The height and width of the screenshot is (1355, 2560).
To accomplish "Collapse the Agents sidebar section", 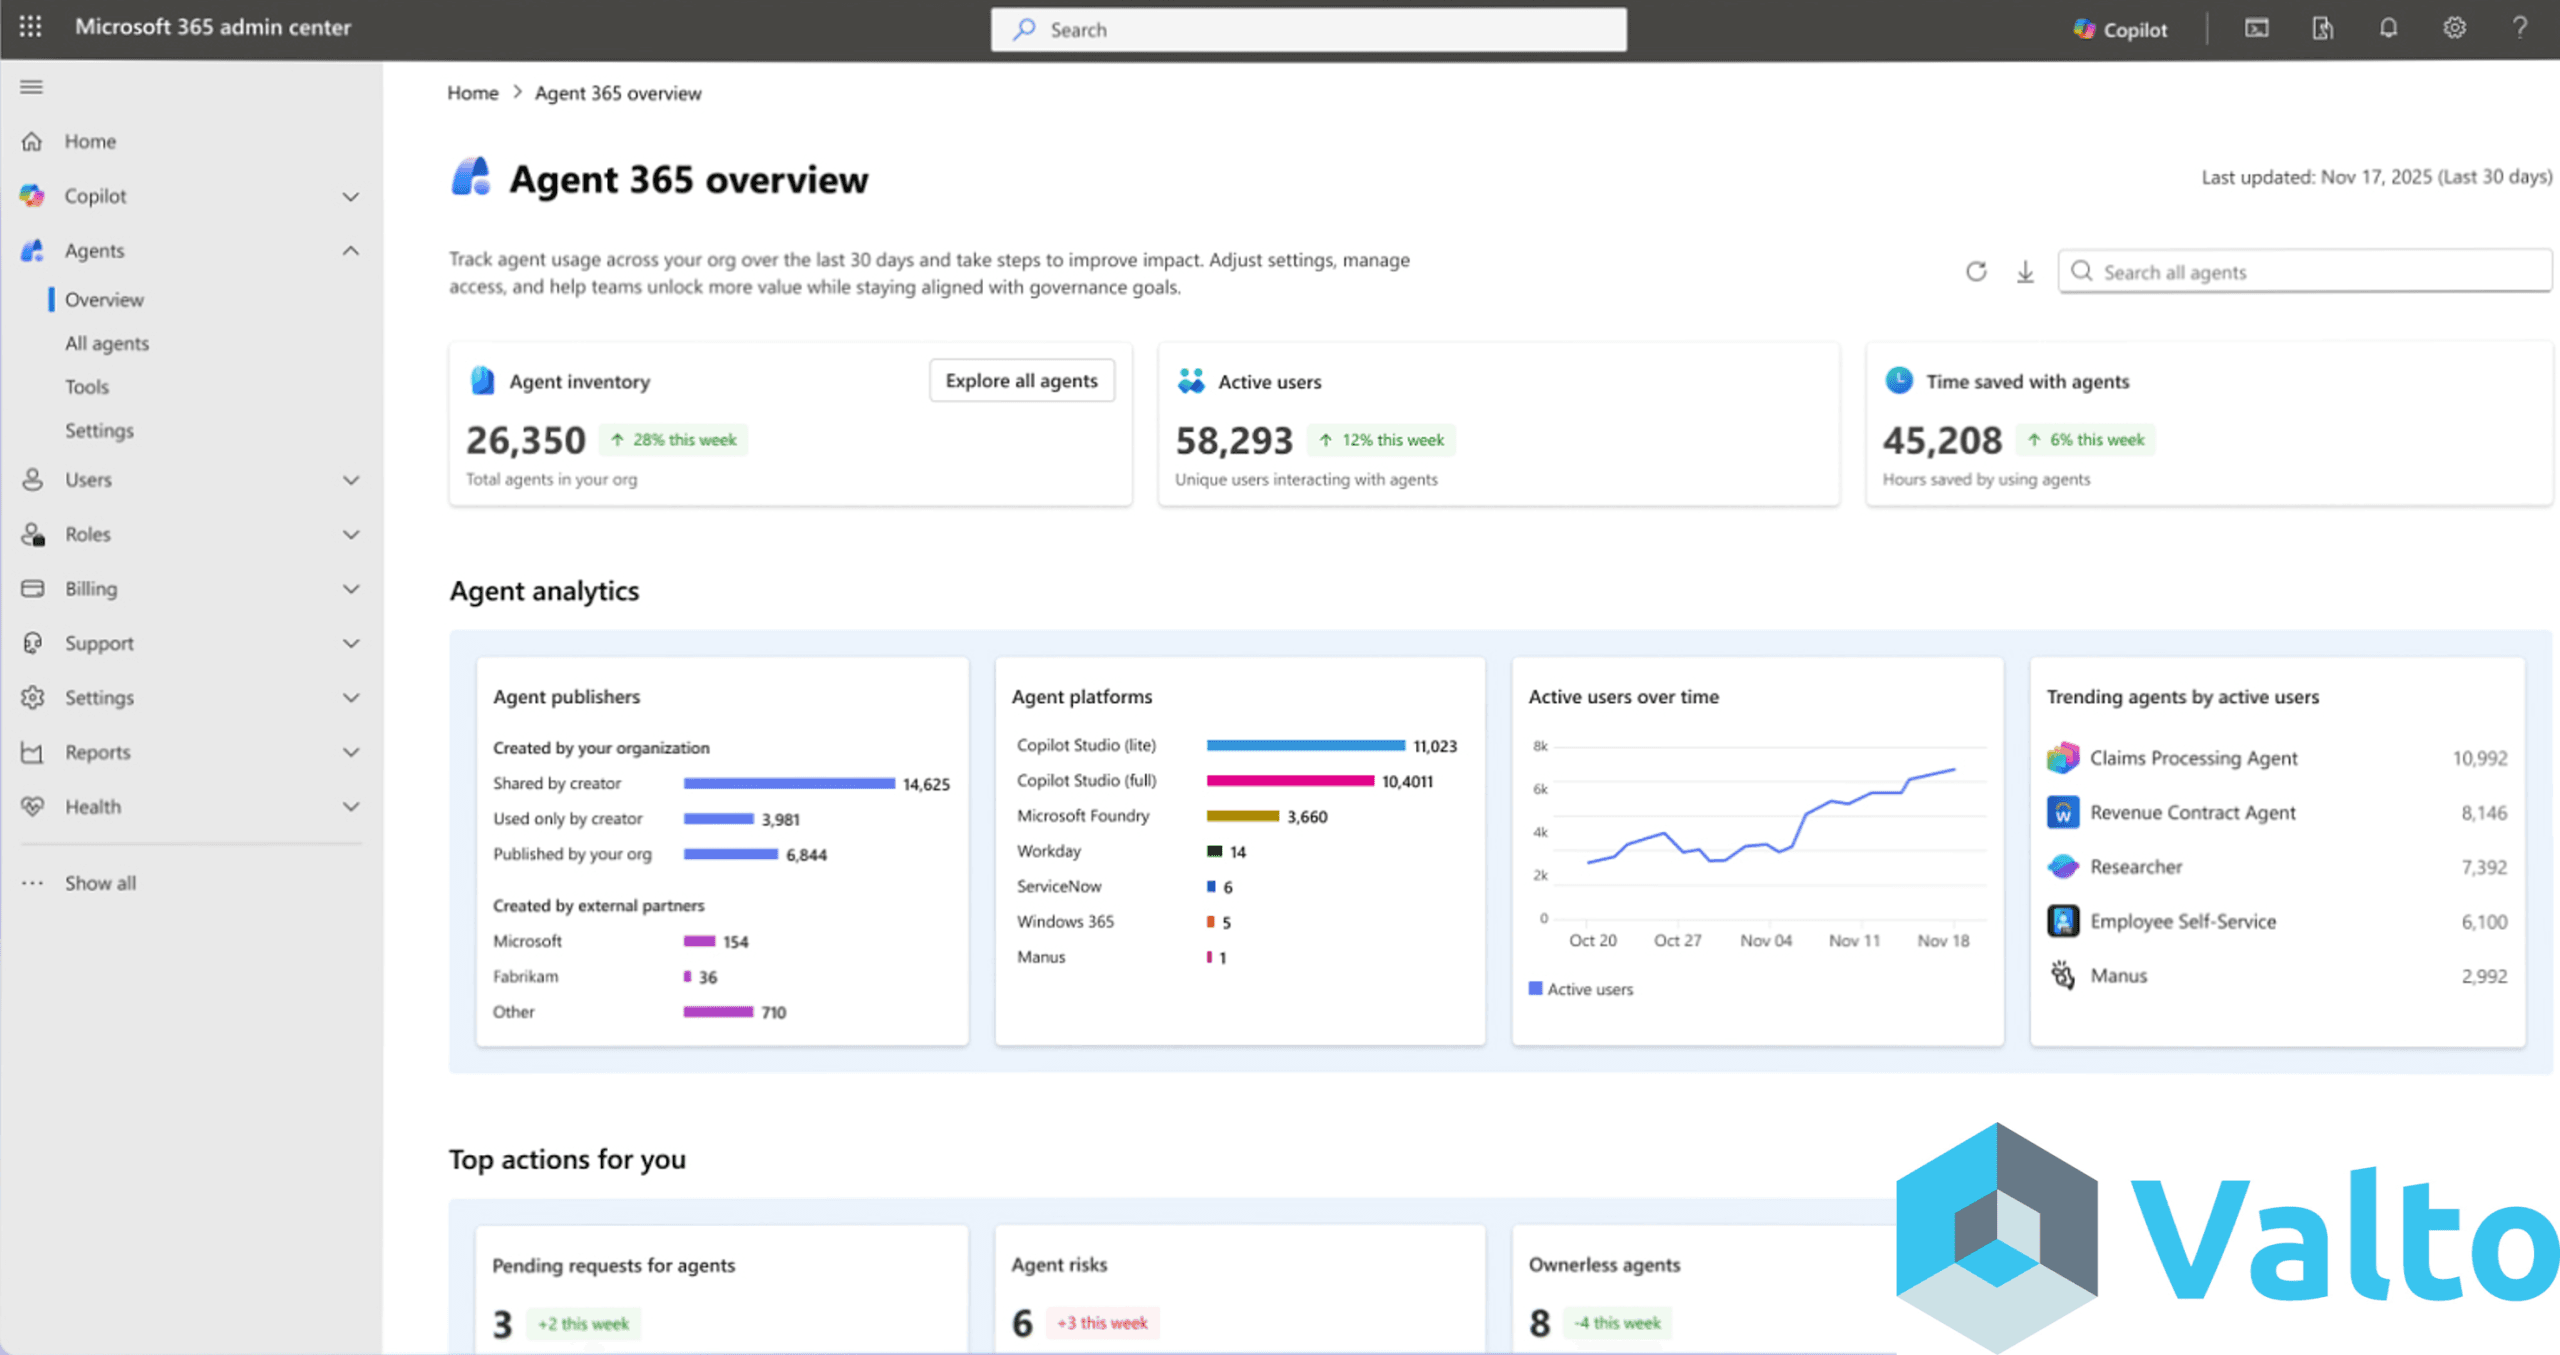I will (x=351, y=250).
